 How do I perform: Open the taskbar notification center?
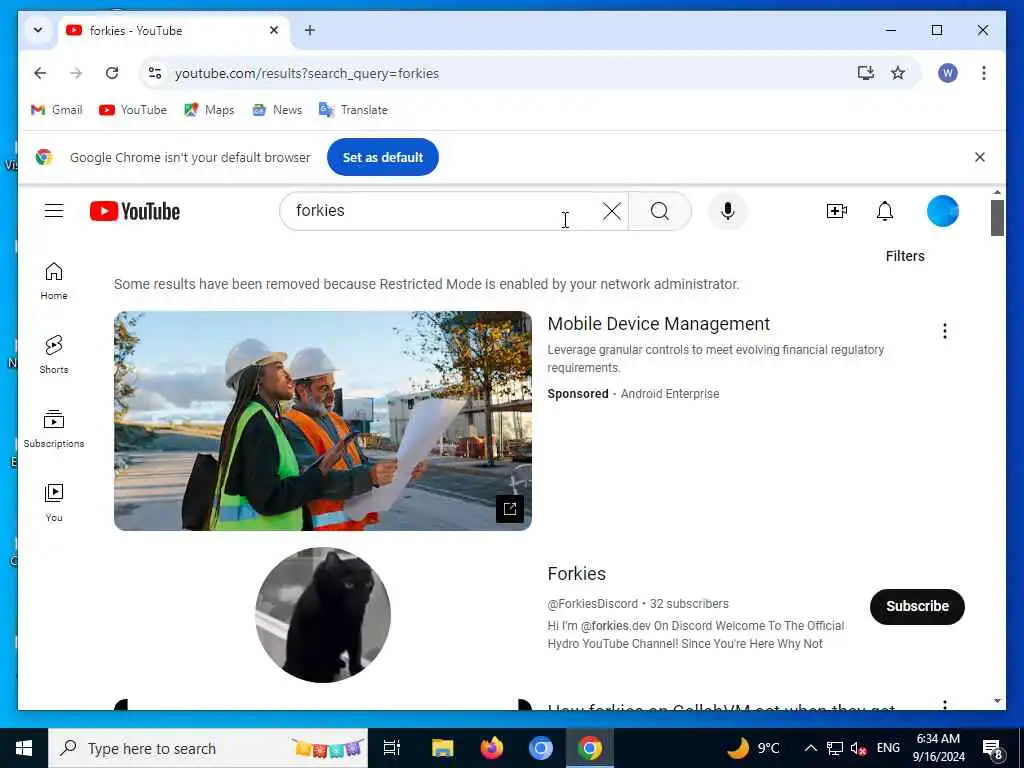pyautogui.click(x=992, y=748)
